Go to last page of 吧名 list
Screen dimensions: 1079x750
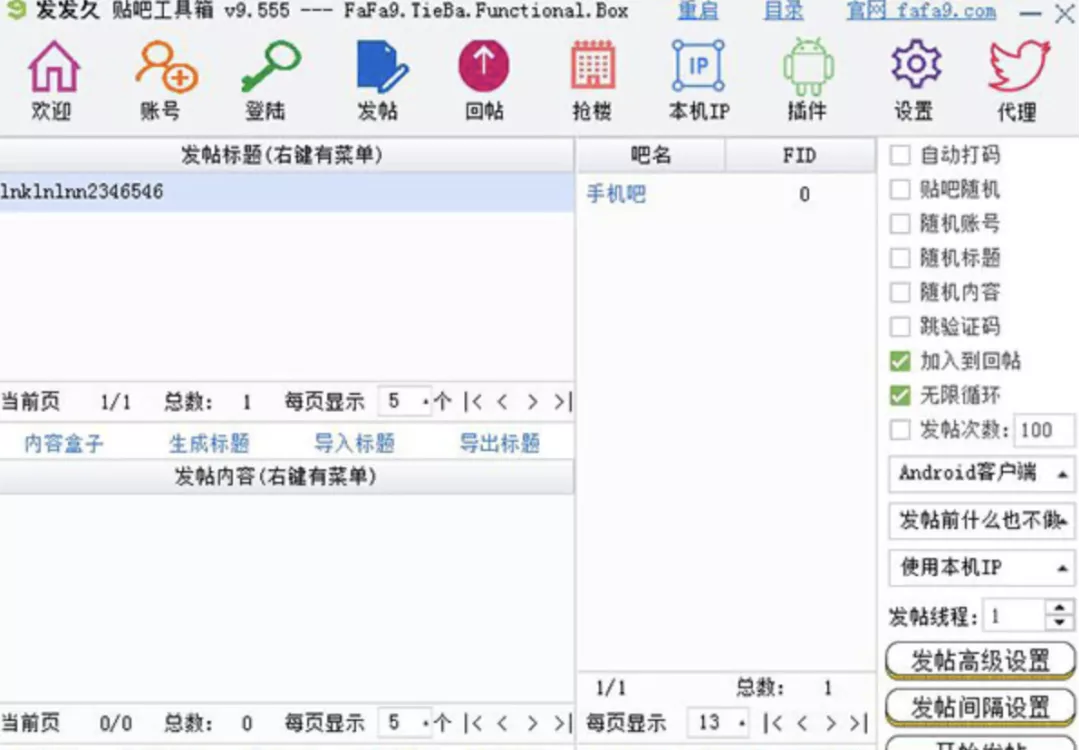click(857, 722)
